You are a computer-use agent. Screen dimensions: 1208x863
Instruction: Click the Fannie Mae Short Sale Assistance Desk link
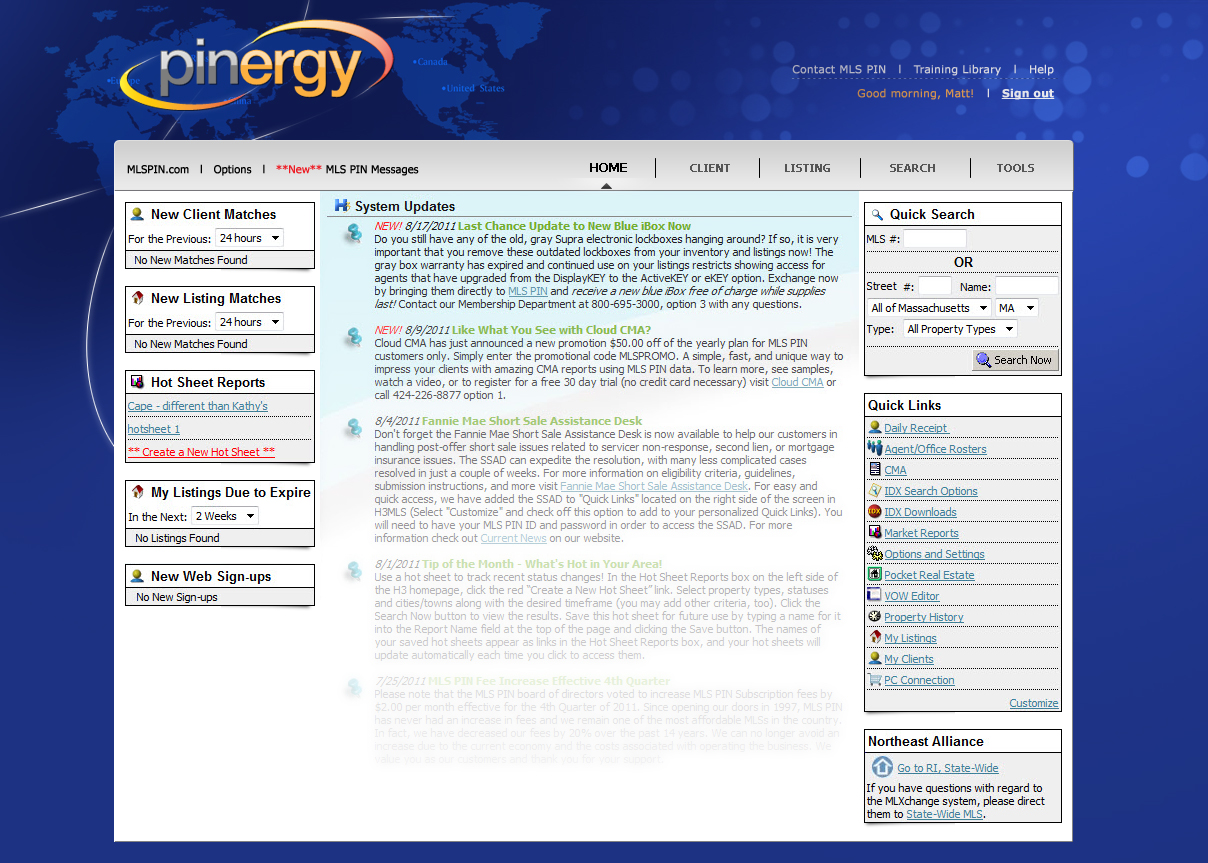coord(654,486)
